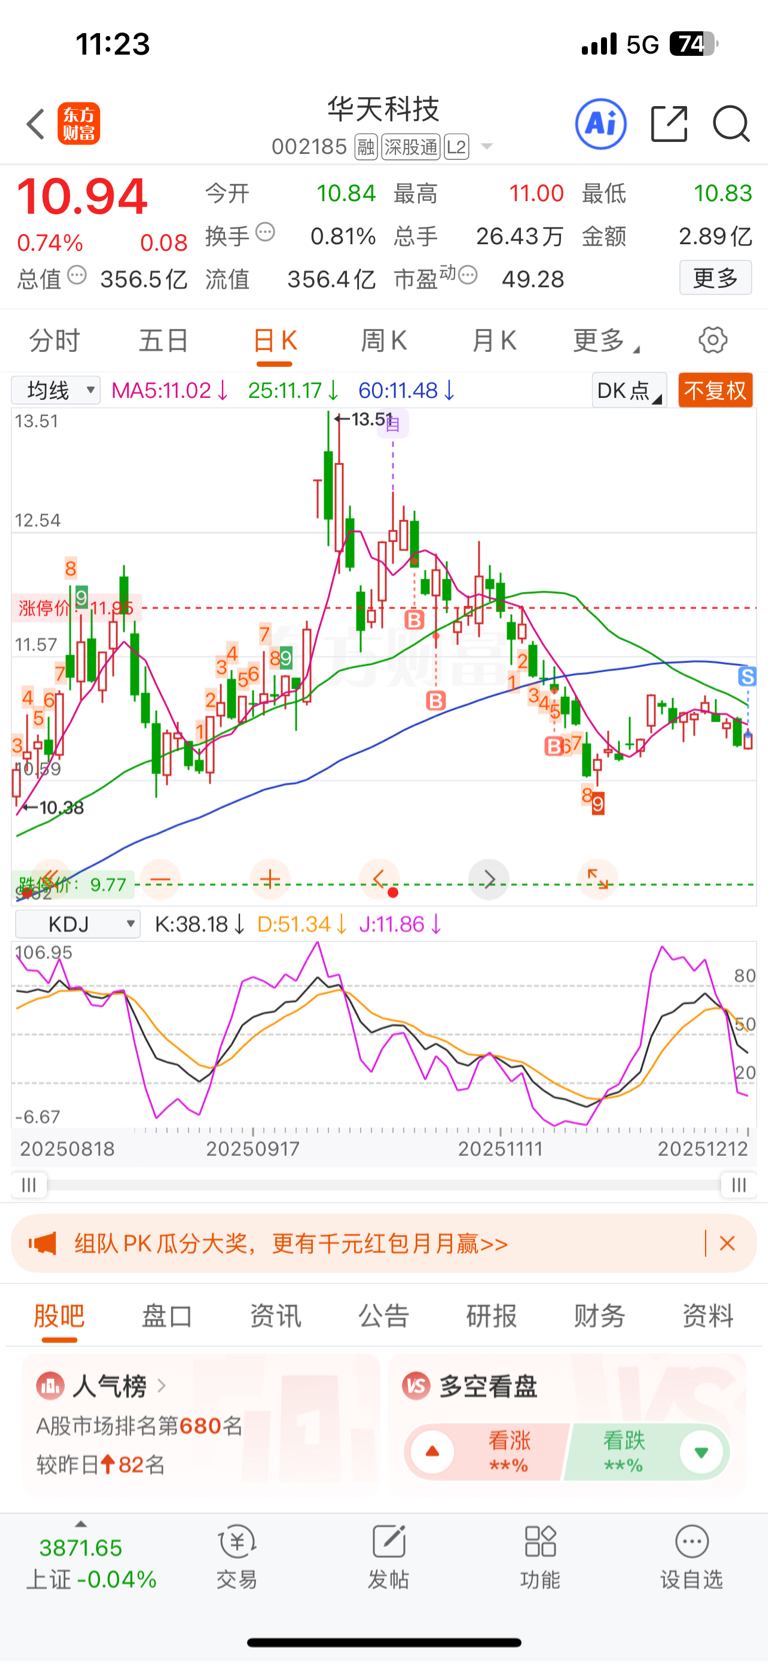Open the 研报 tab
The width and height of the screenshot is (768, 1662).
pyautogui.click(x=492, y=1316)
